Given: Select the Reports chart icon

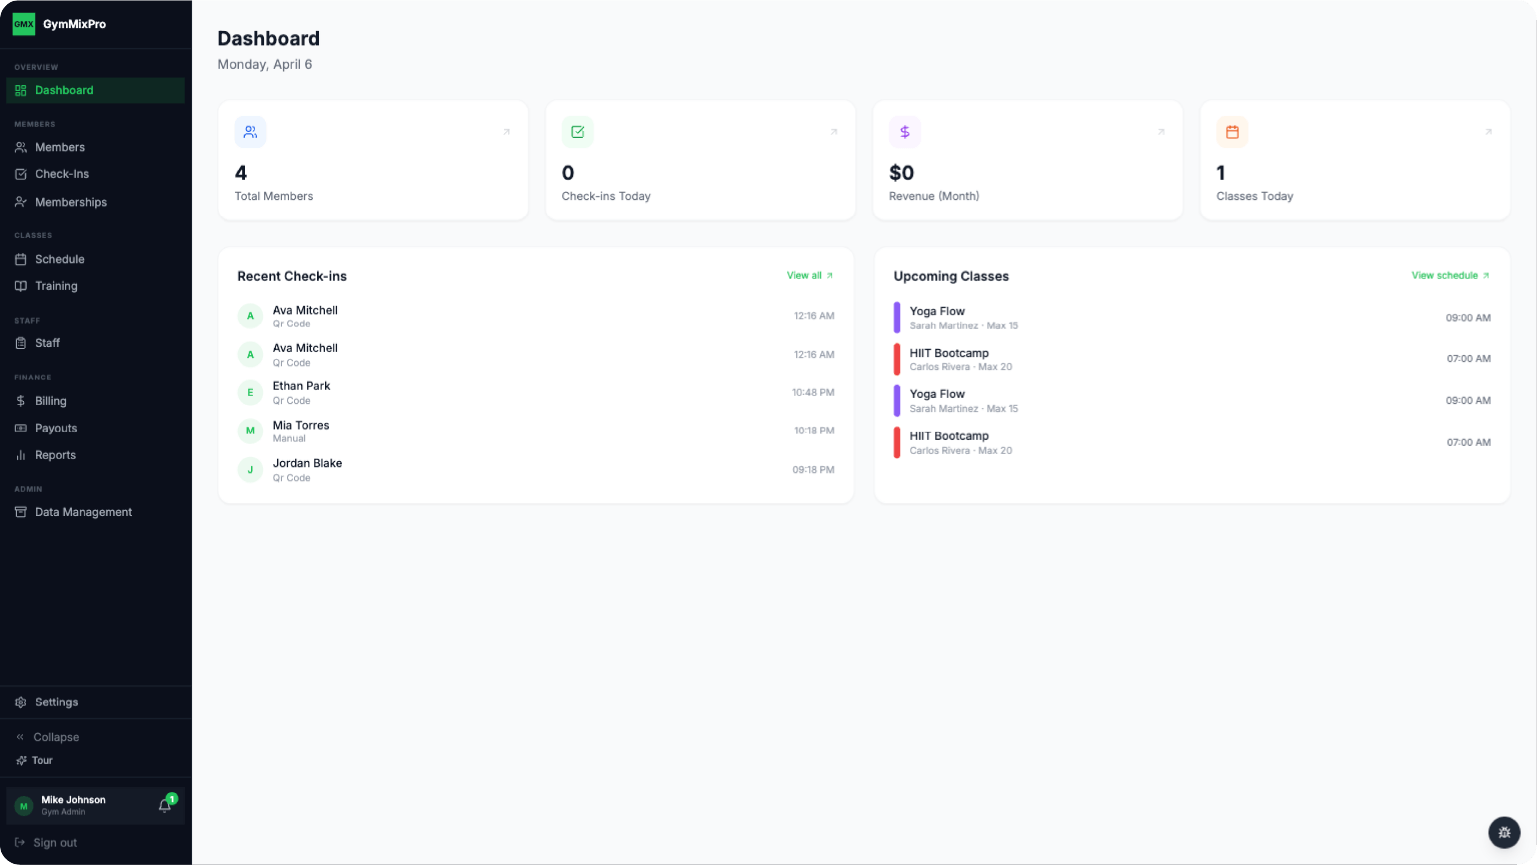Looking at the screenshot, I should (x=21, y=455).
